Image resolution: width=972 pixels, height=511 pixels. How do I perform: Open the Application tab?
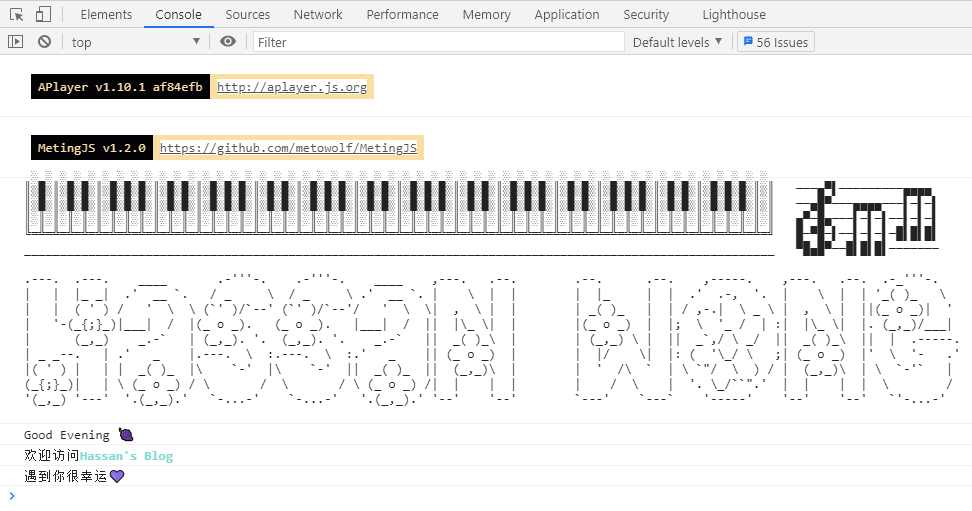click(567, 14)
